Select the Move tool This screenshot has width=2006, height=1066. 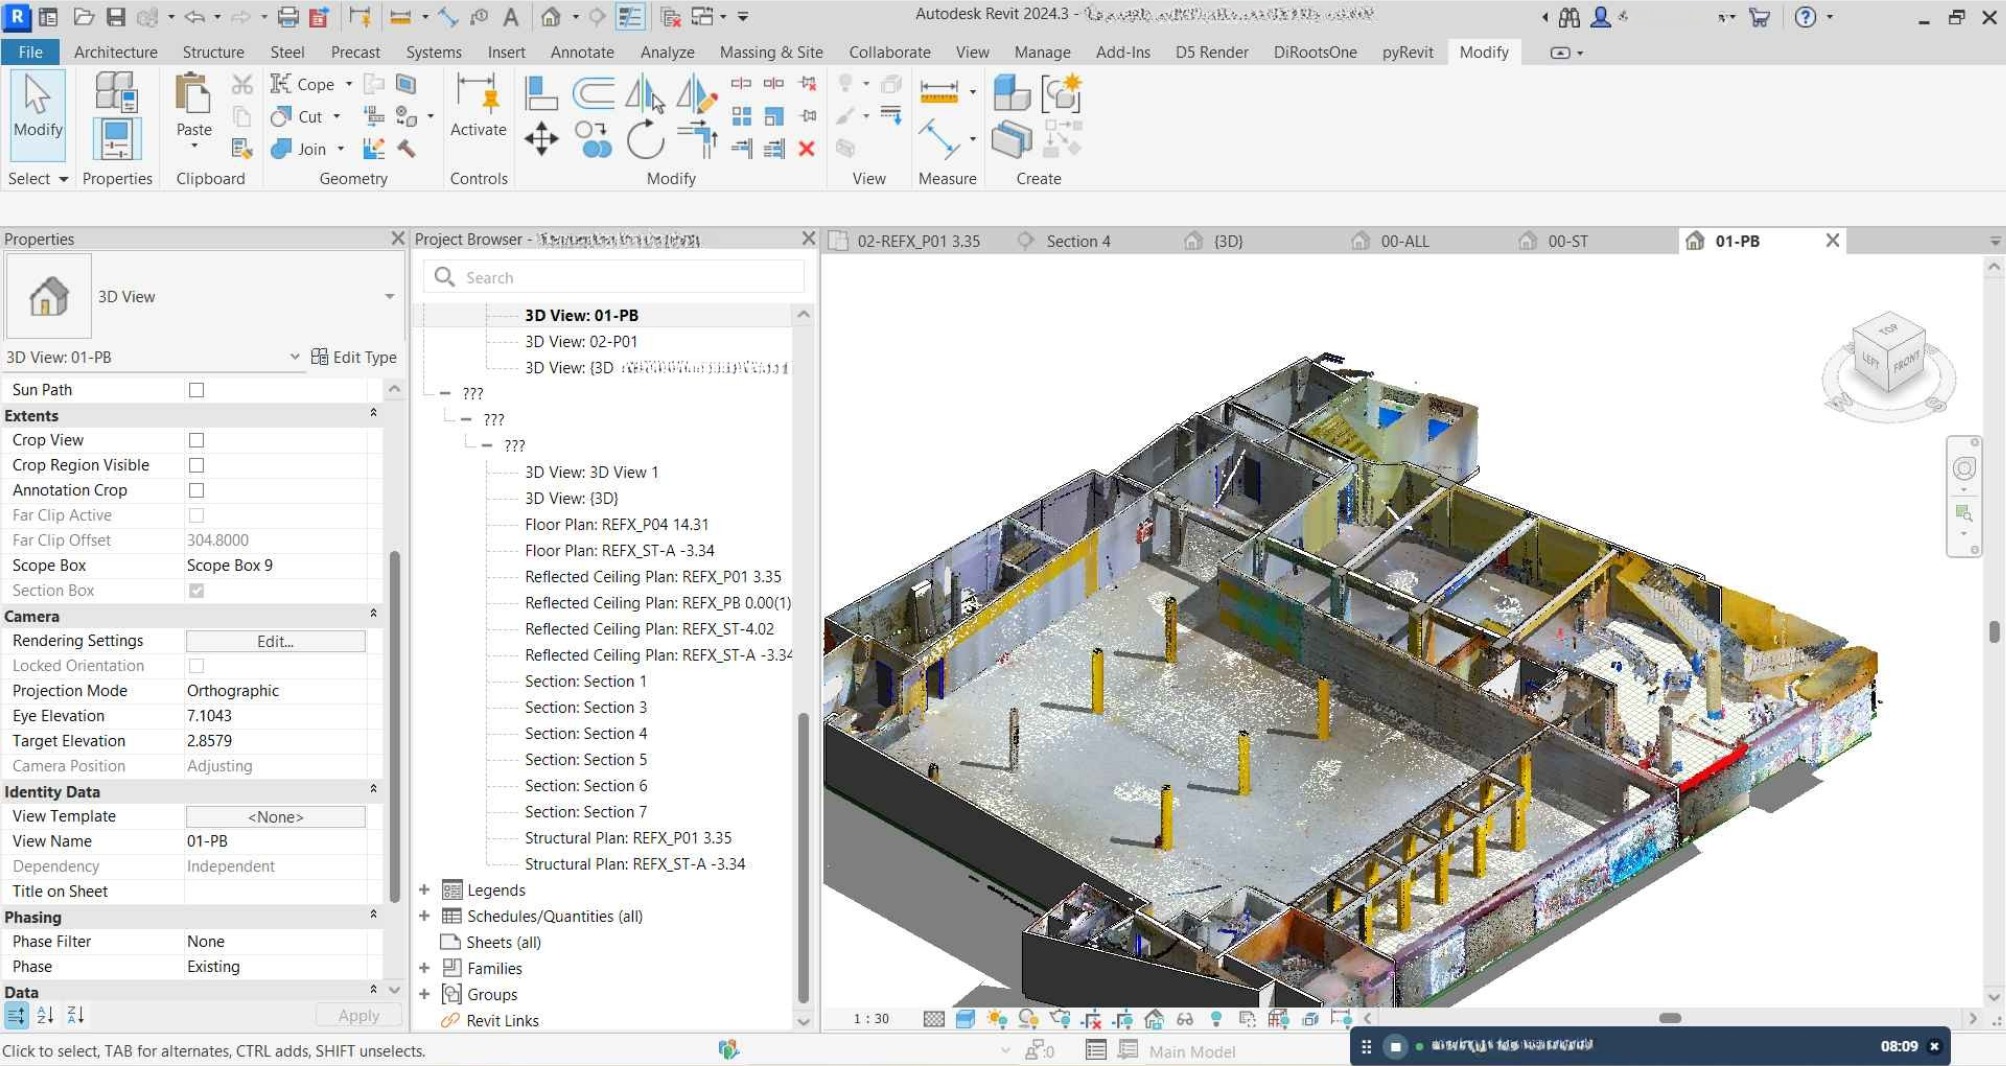click(x=541, y=139)
